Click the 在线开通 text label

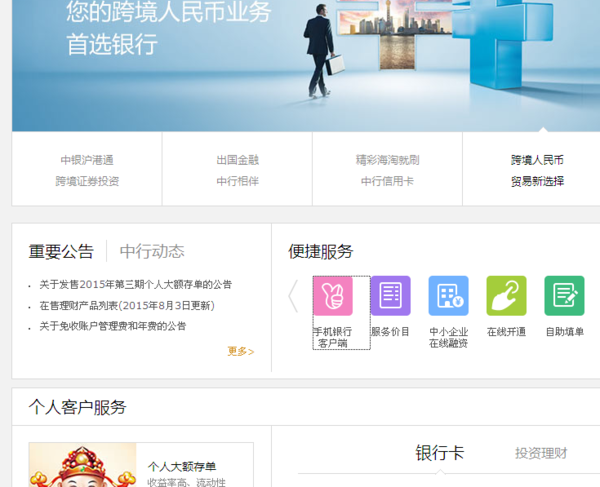click(x=506, y=332)
